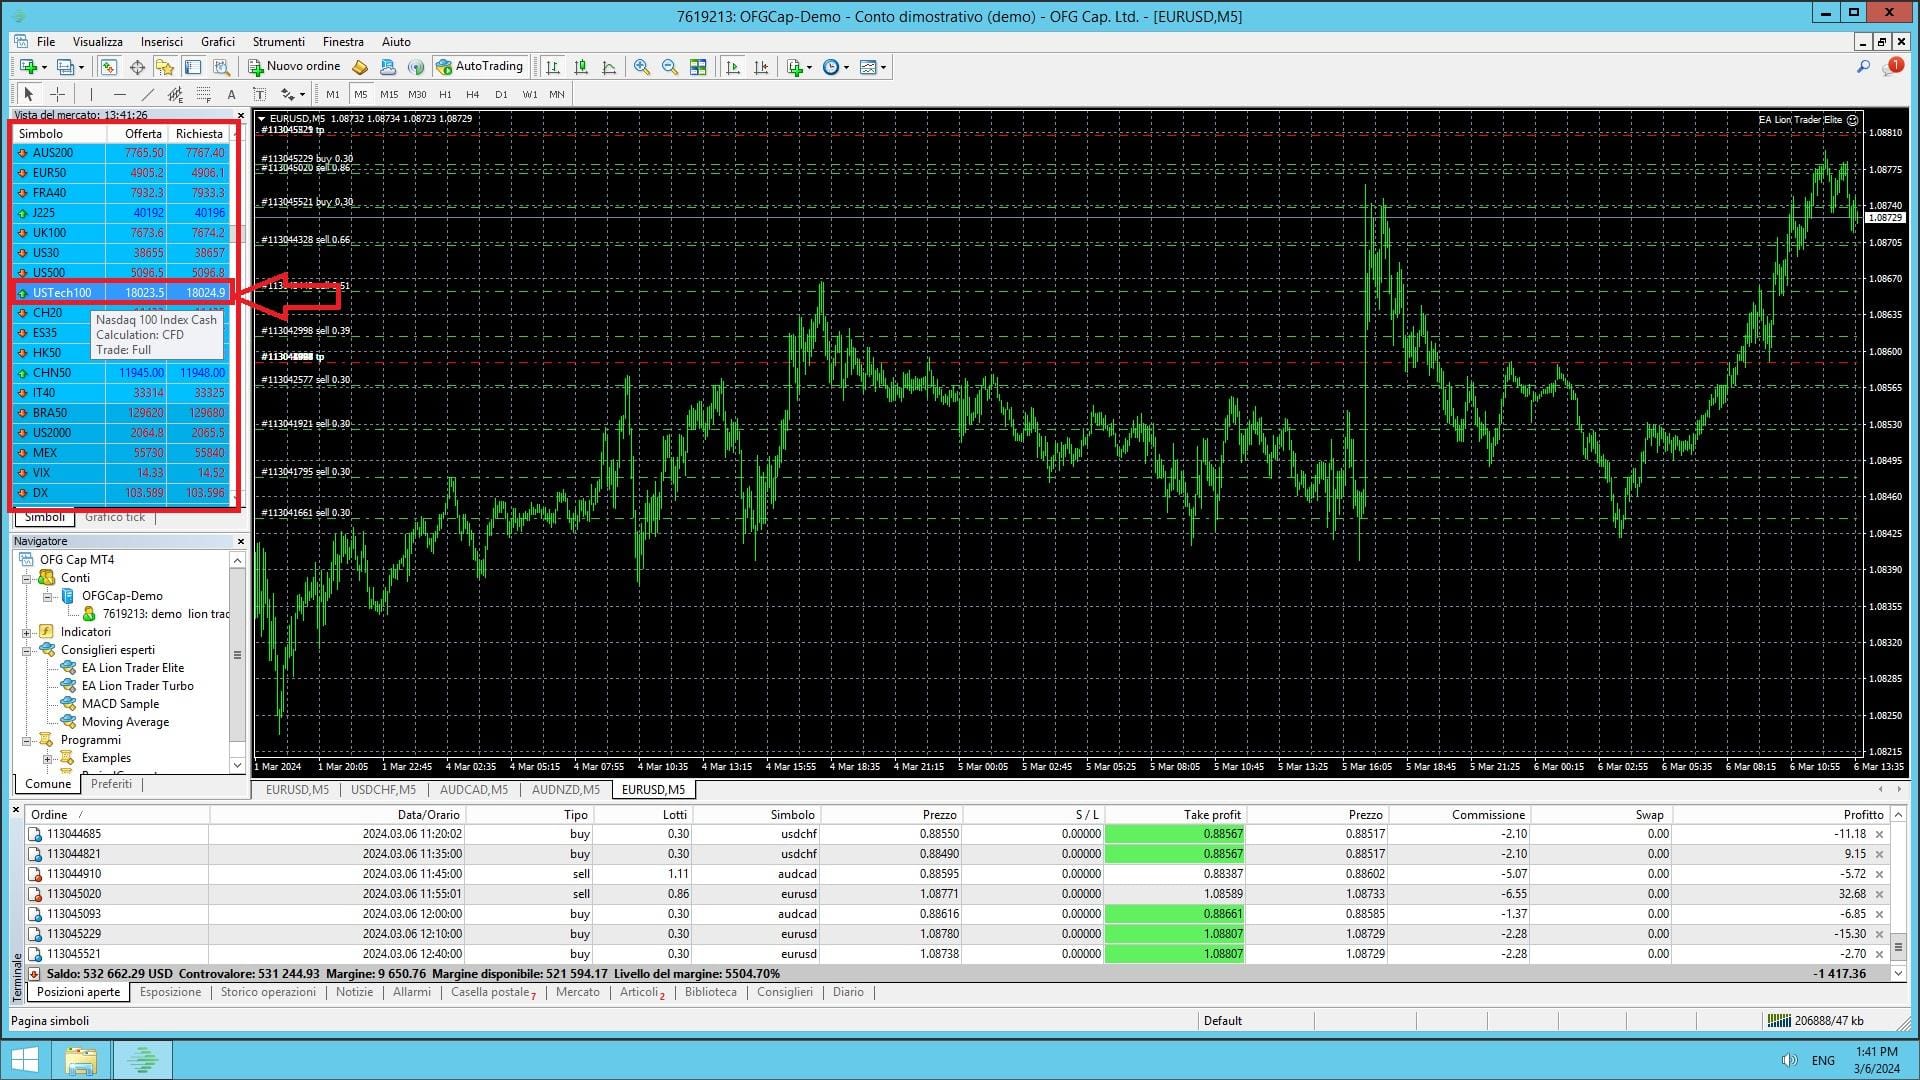
Task: Toggle Auto Scroll chart icon
Action: tap(733, 67)
